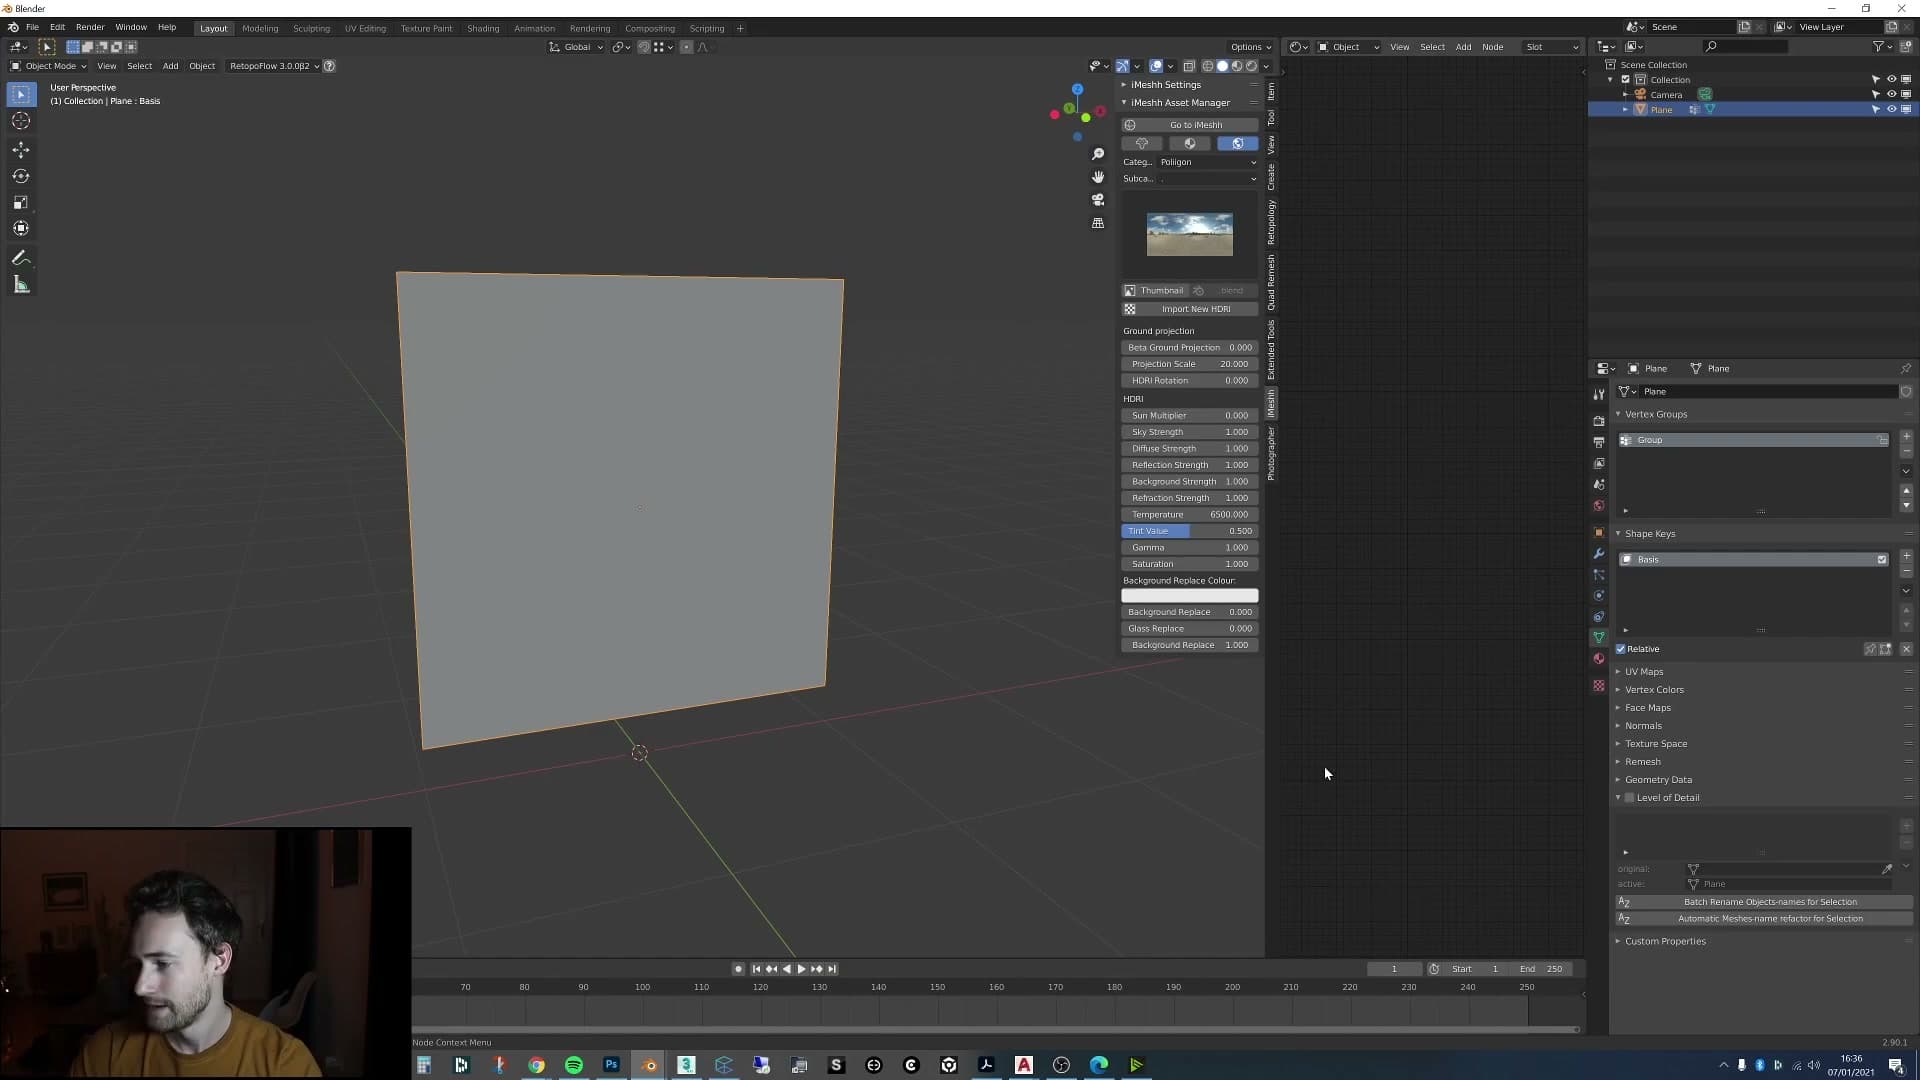The width and height of the screenshot is (1920, 1080).
Task: Open the Render properties tab icon
Action: (x=1599, y=421)
